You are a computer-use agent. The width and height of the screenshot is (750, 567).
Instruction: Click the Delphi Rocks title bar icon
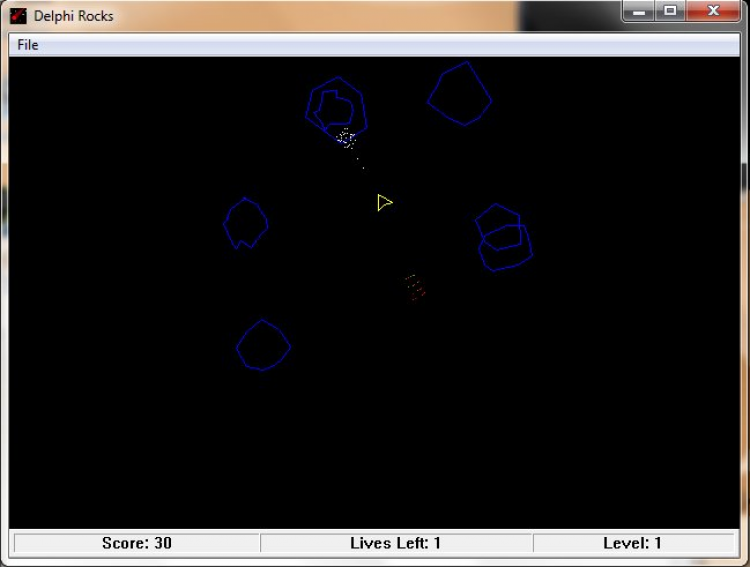click(x=18, y=16)
